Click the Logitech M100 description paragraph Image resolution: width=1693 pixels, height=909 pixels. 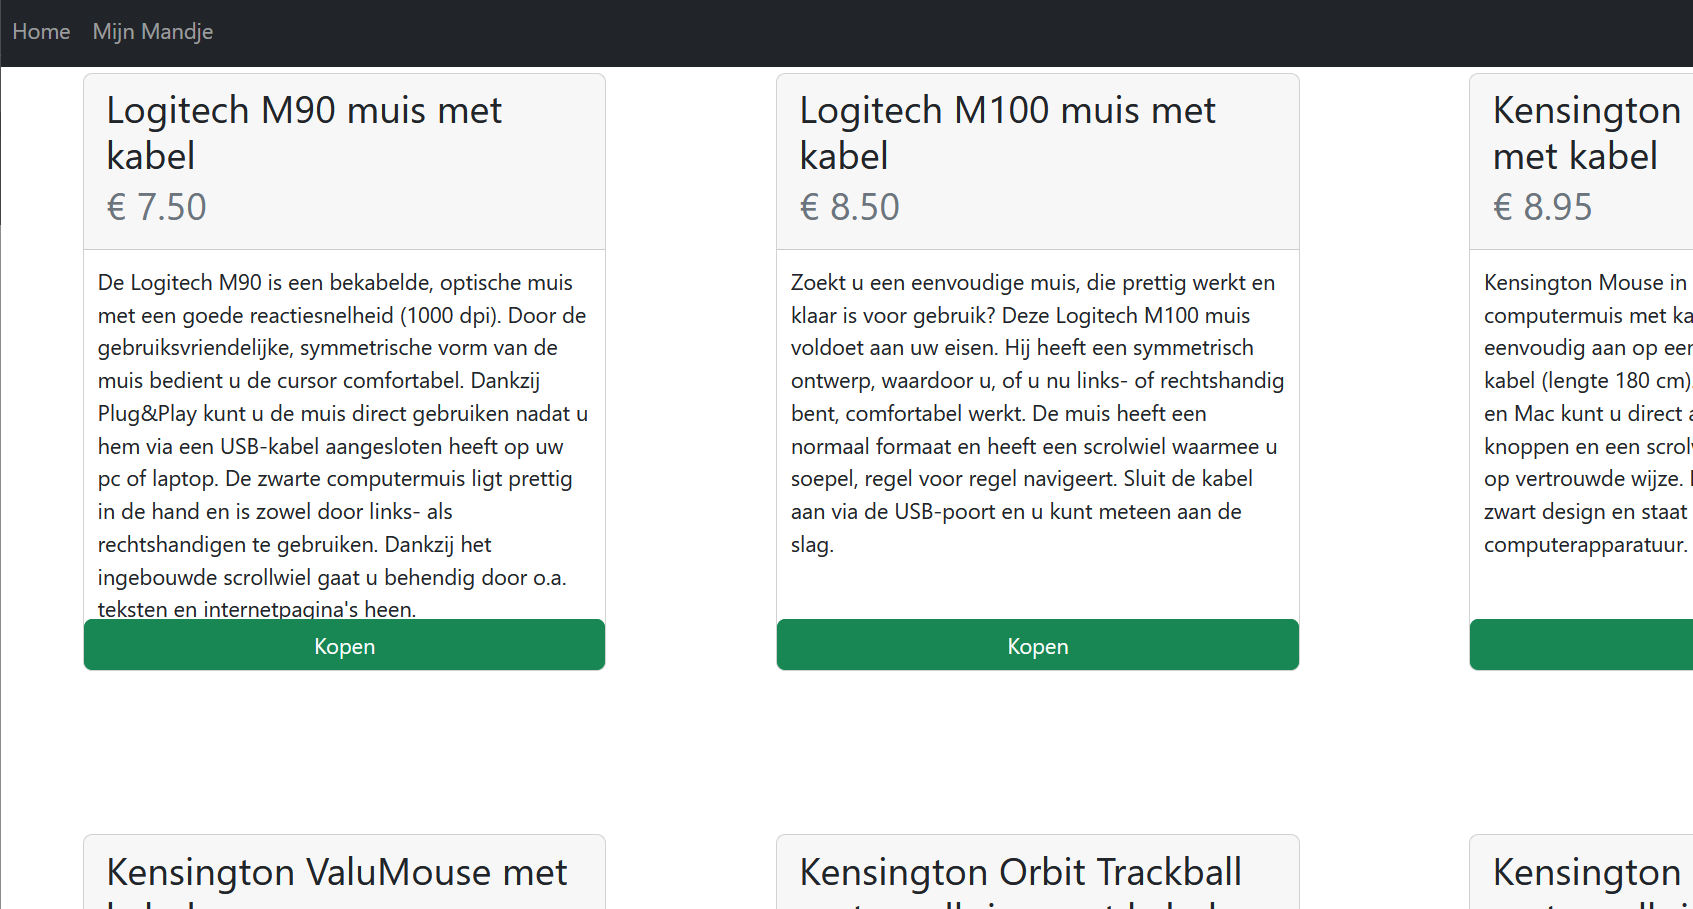point(1037,413)
